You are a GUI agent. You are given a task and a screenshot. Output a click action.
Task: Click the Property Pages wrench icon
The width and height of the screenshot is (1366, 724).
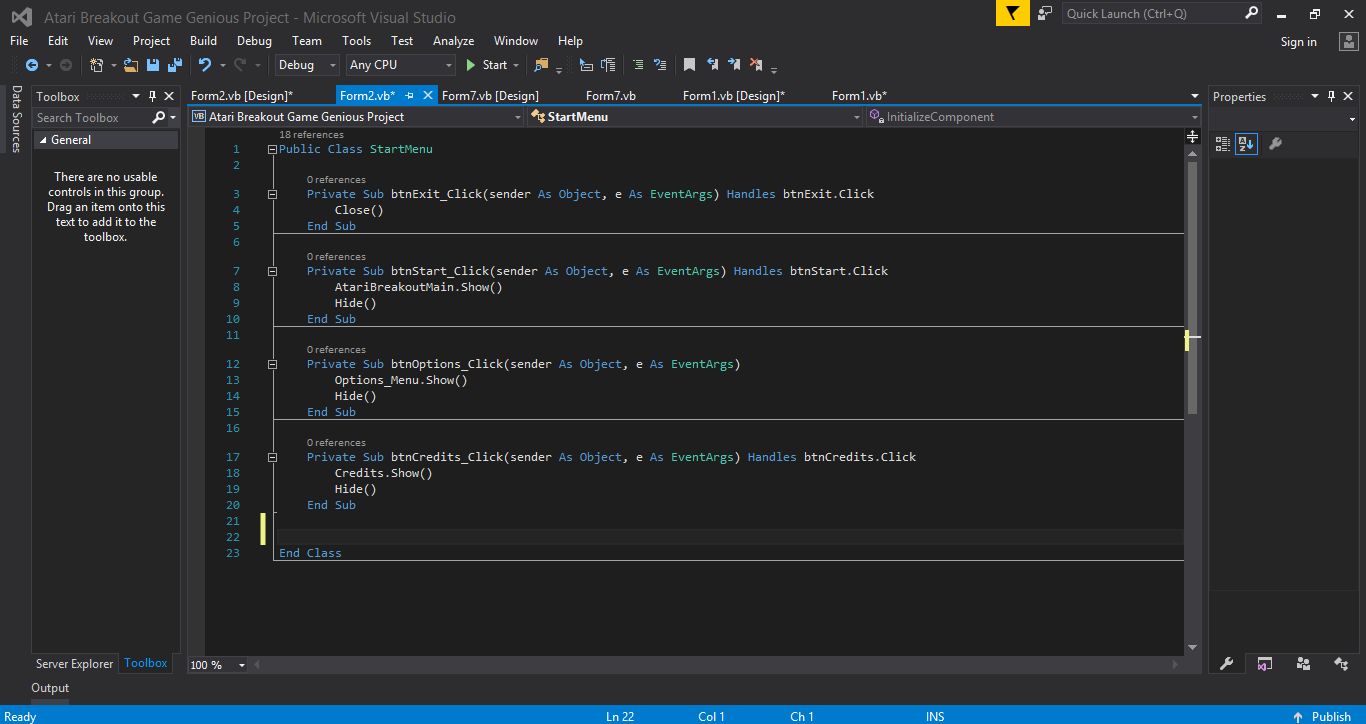coord(1275,144)
